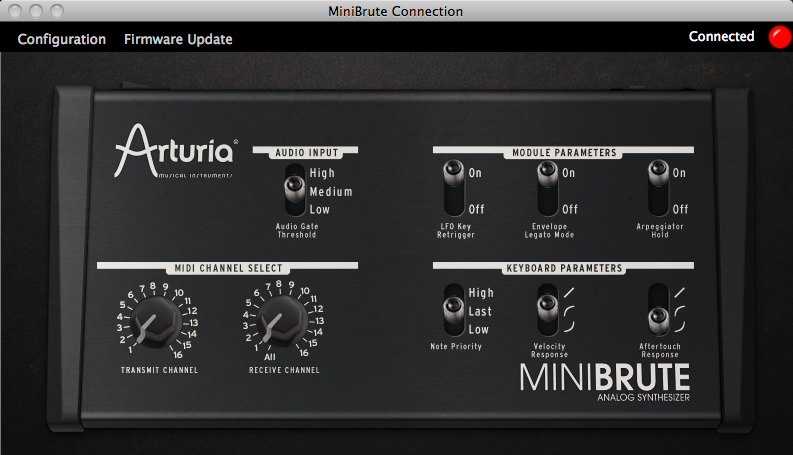The height and width of the screenshot is (455, 793).
Task: Set Receive Channel to All
Action: click(x=270, y=357)
